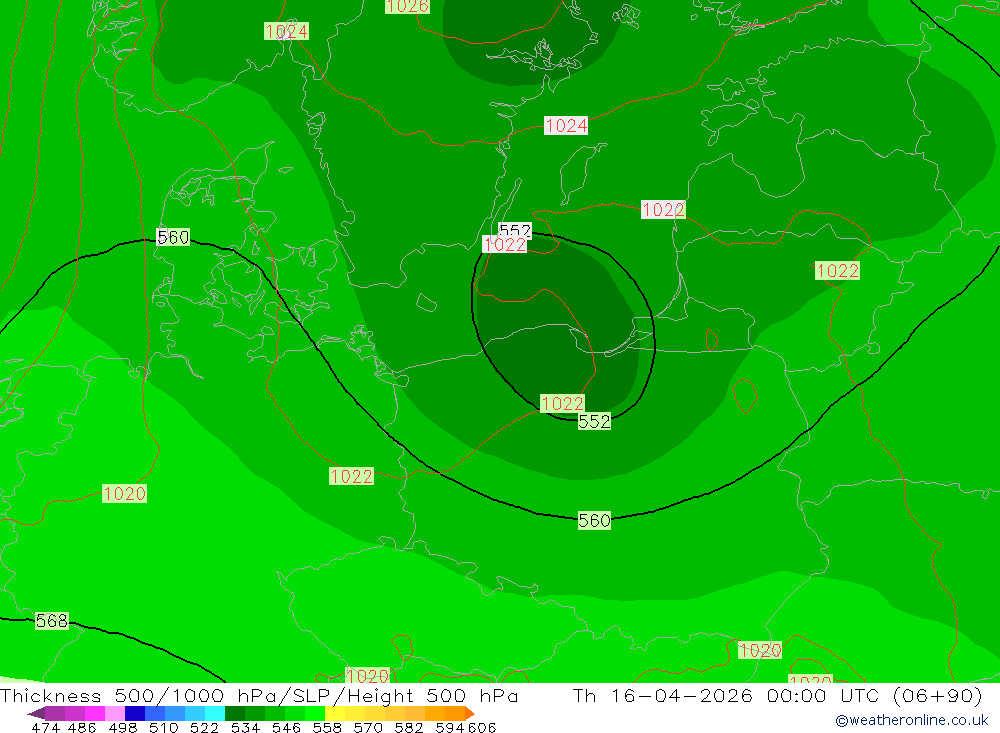Screen dimensions: 1000x733
Task: Click the '(06+90)' forecast run text
Action: [938, 695]
